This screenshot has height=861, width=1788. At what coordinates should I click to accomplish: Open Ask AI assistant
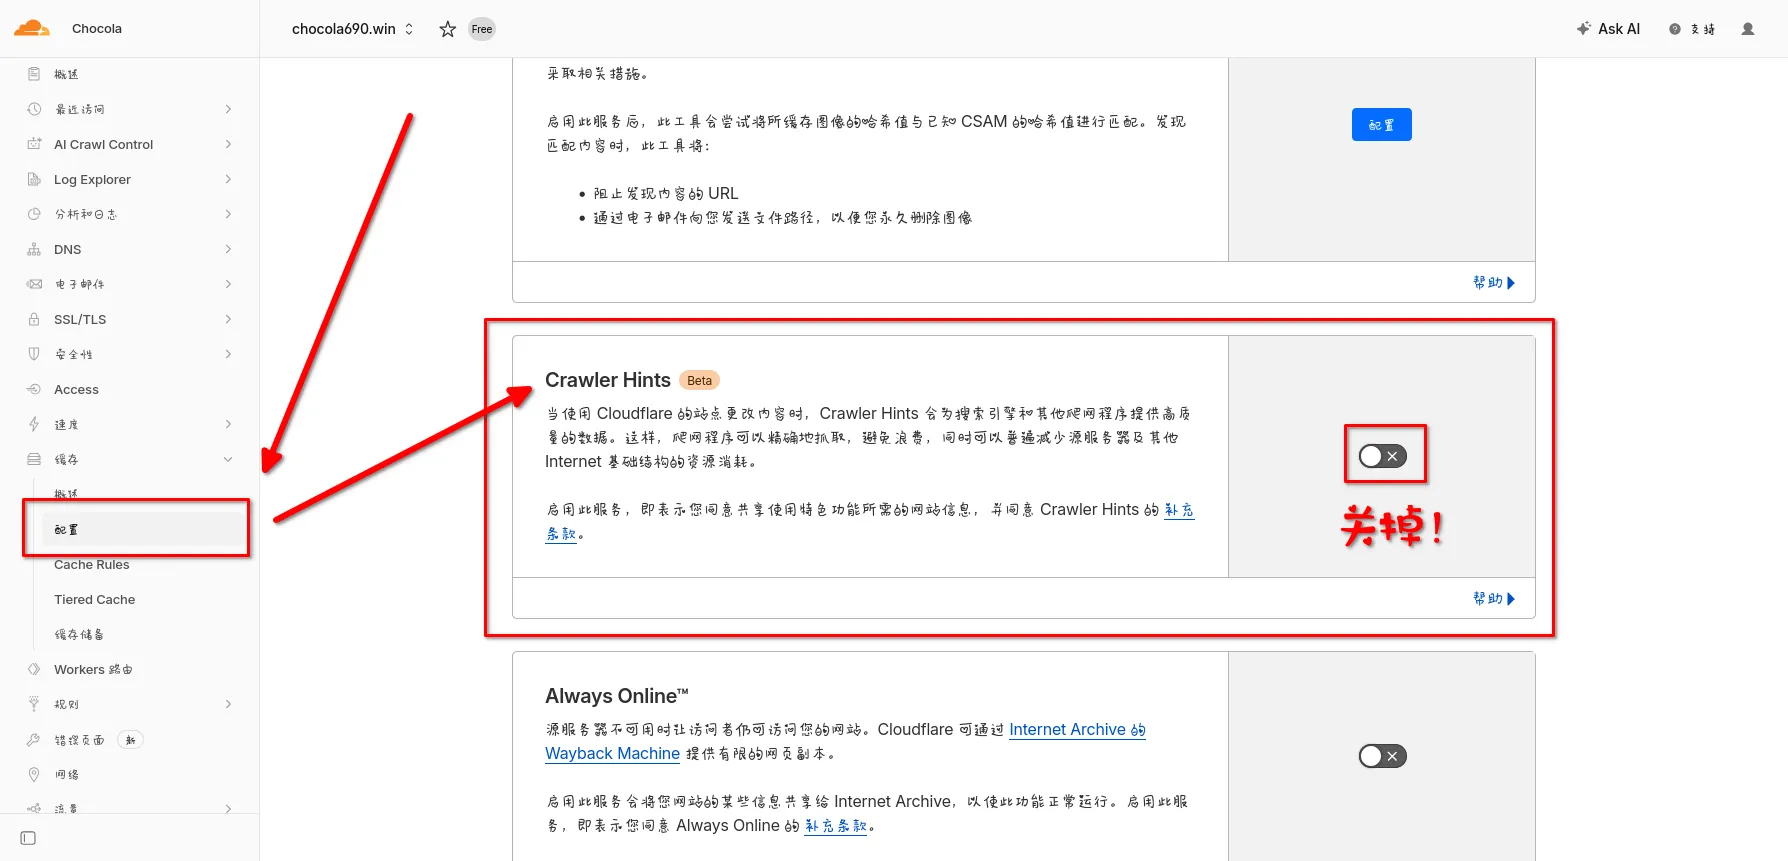(1608, 29)
